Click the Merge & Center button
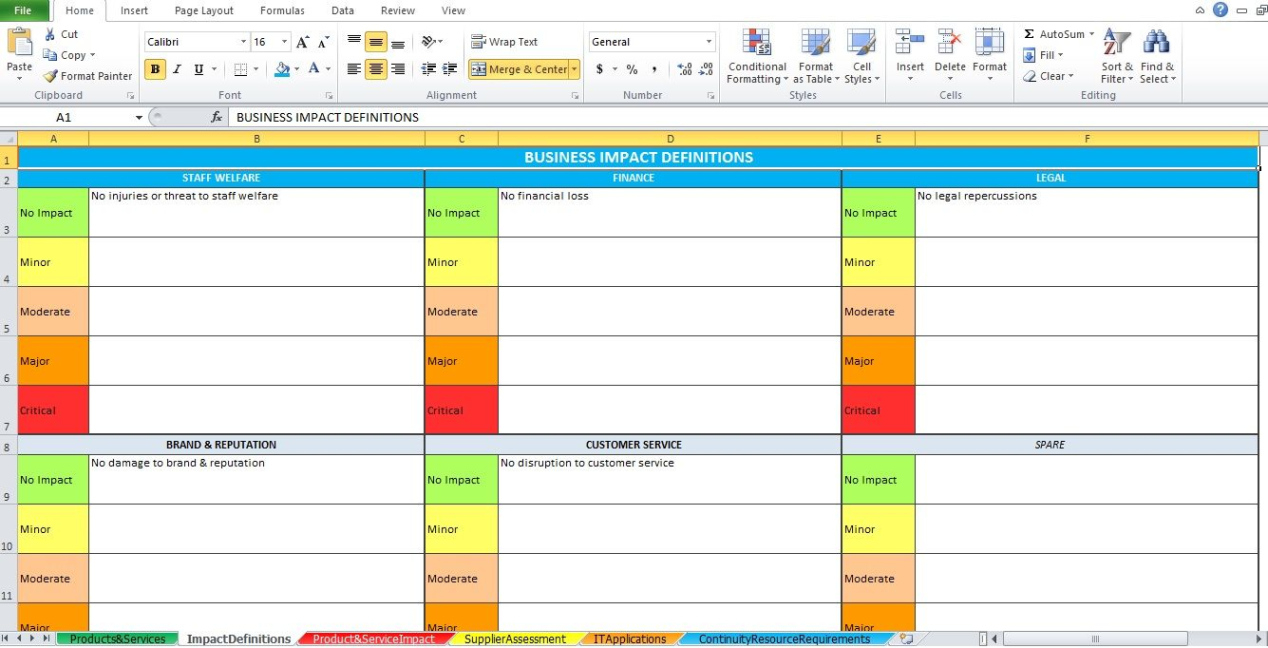 519,69
